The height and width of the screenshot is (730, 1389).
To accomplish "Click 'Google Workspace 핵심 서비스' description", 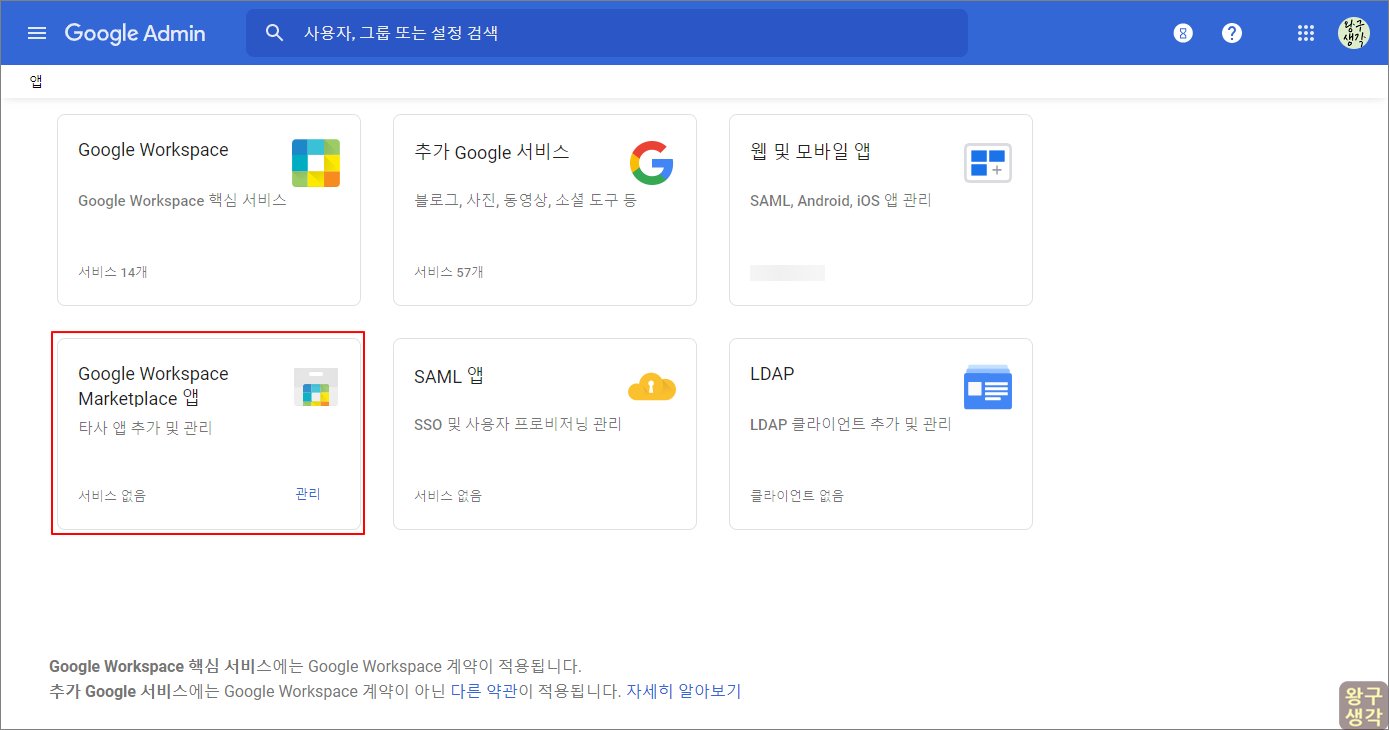I will (x=182, y=200).
